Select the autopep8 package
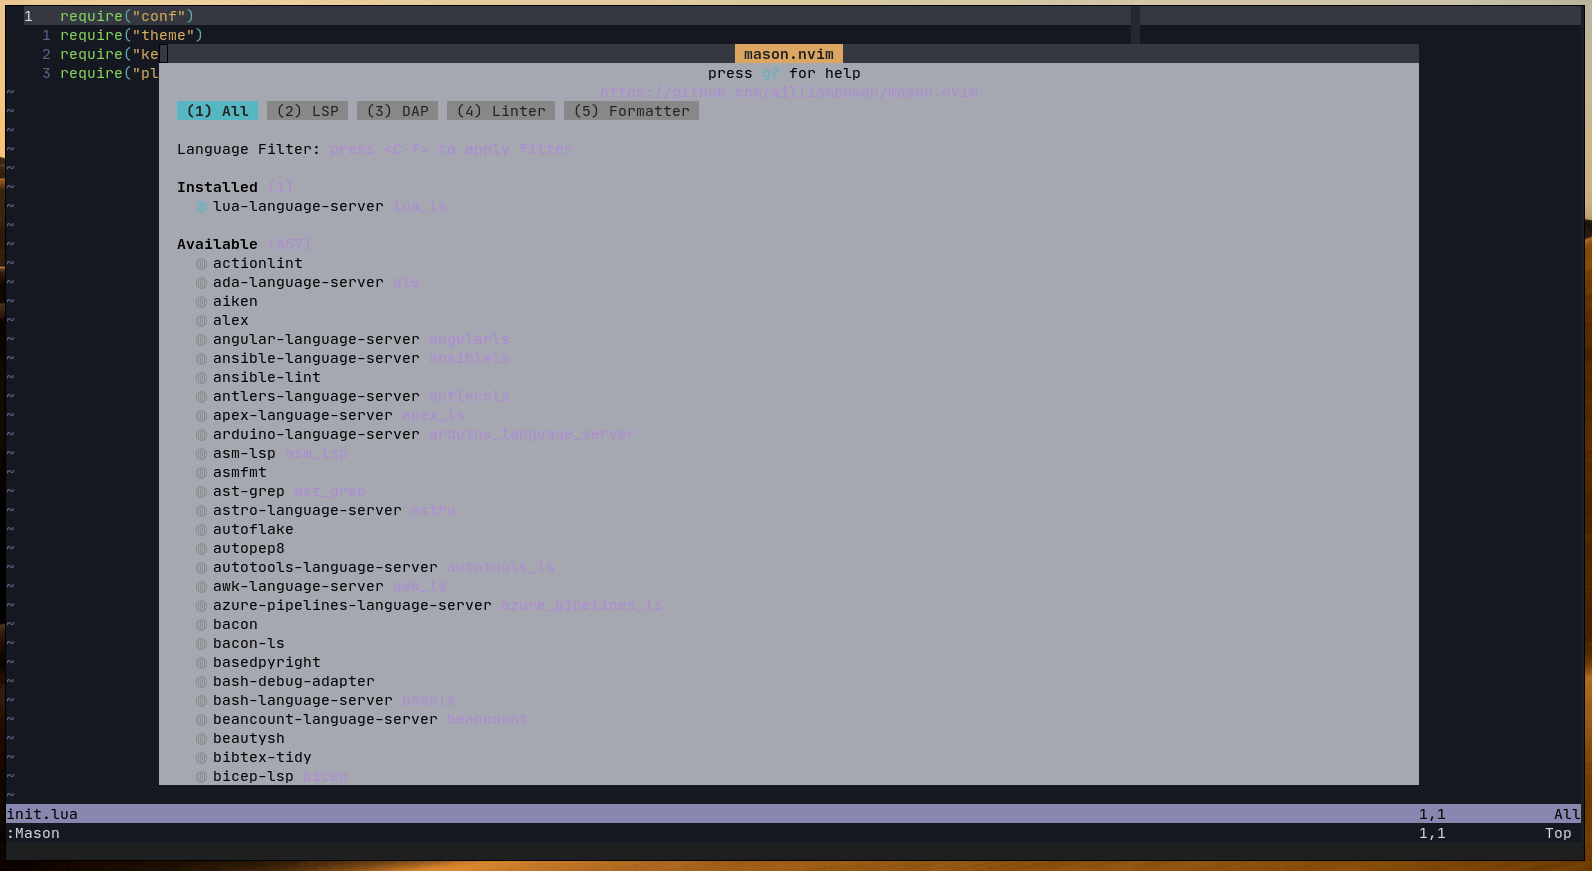This screenshot has height=871, width=1592. coord(249,548)
